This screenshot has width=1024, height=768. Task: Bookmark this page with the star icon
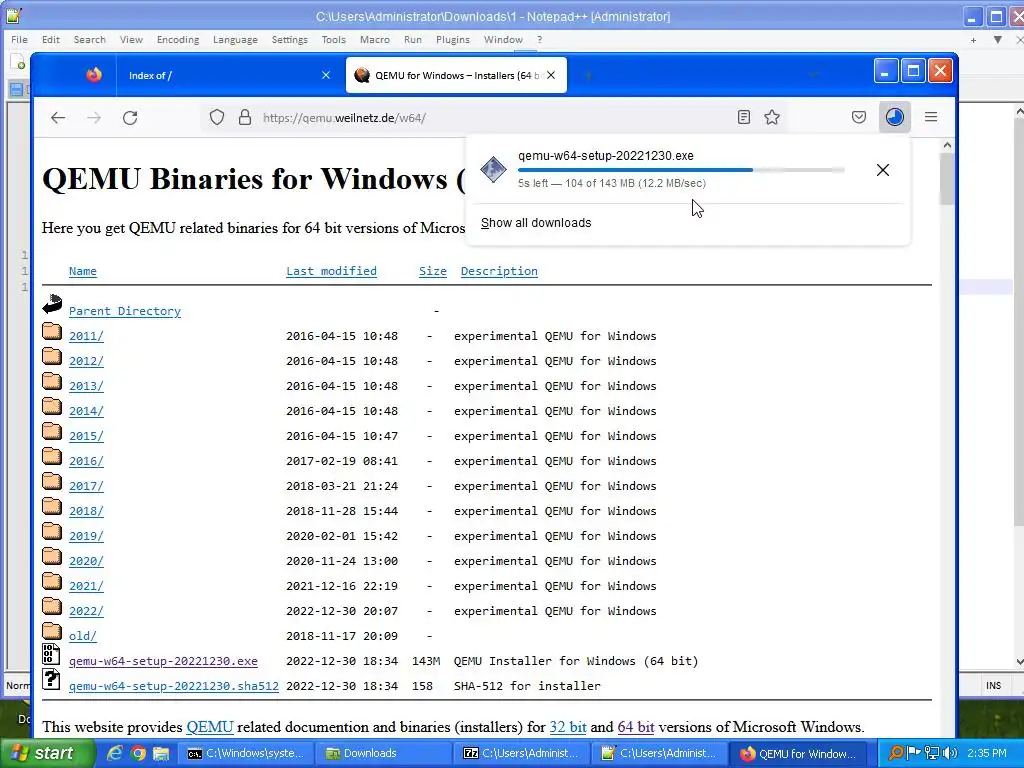[x=772, y=118]
